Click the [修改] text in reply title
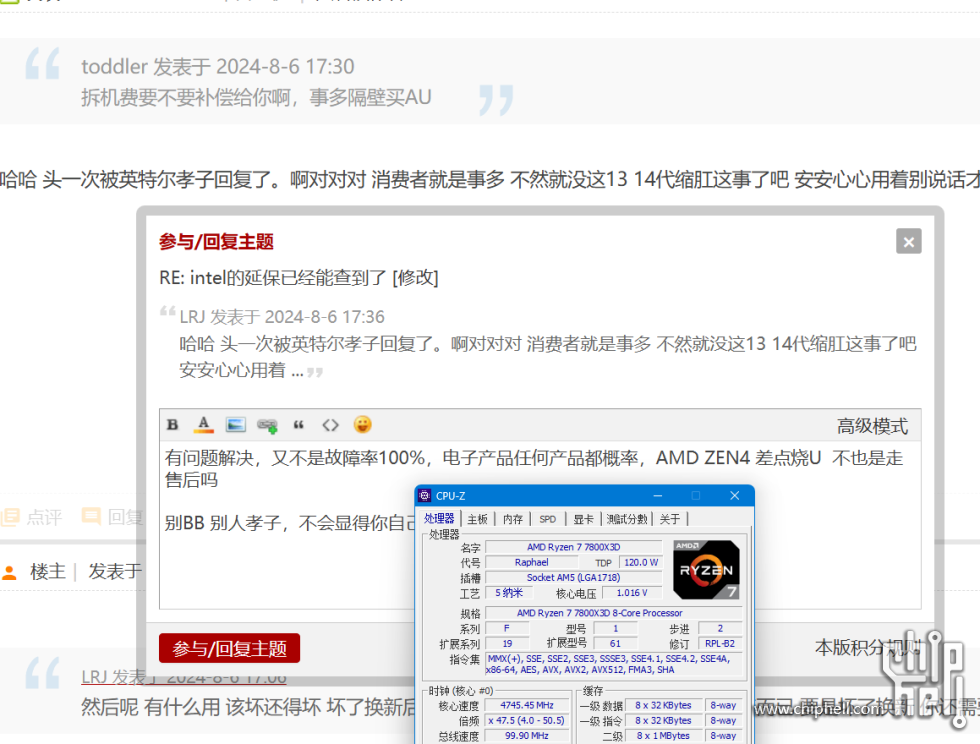This screenshot has width=980, height=744. (x=415, y=278)
